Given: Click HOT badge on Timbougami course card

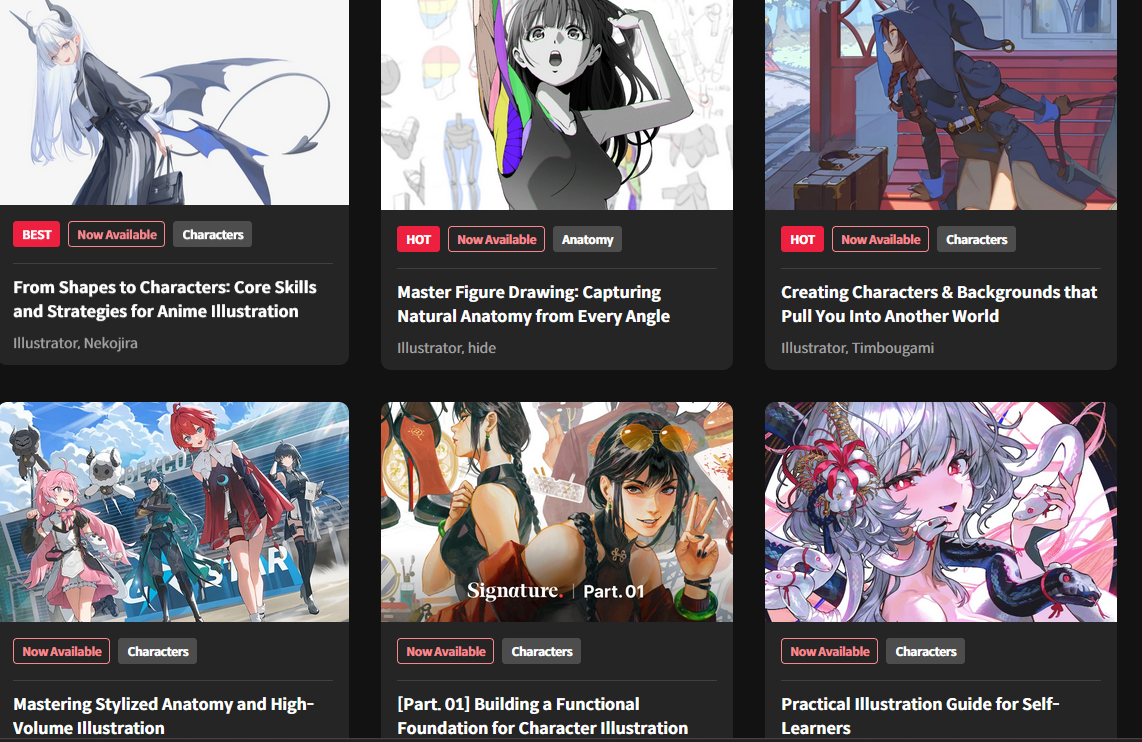Looking at the screenshot, I should (x=802, y=240).
